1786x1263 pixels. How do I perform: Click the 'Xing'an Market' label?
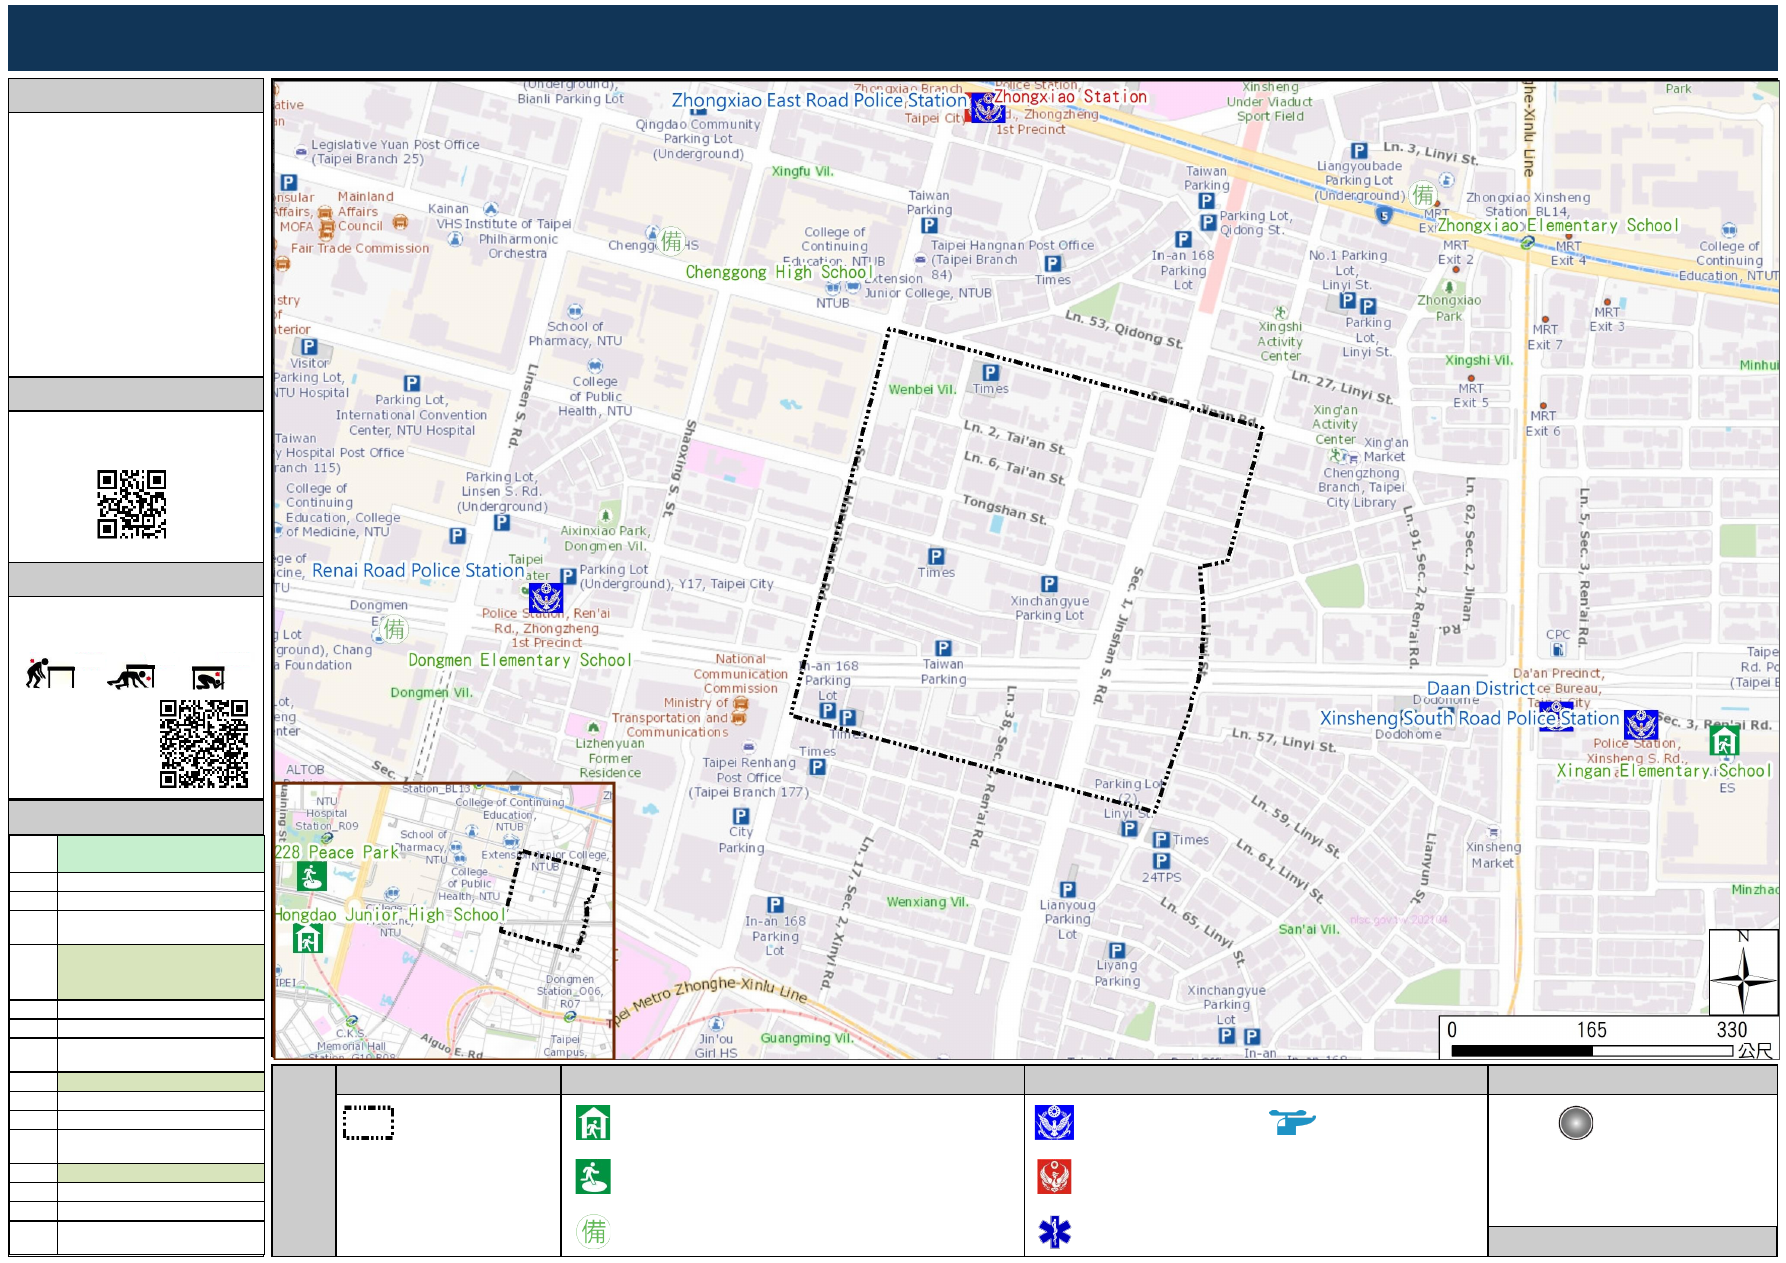1386,449
